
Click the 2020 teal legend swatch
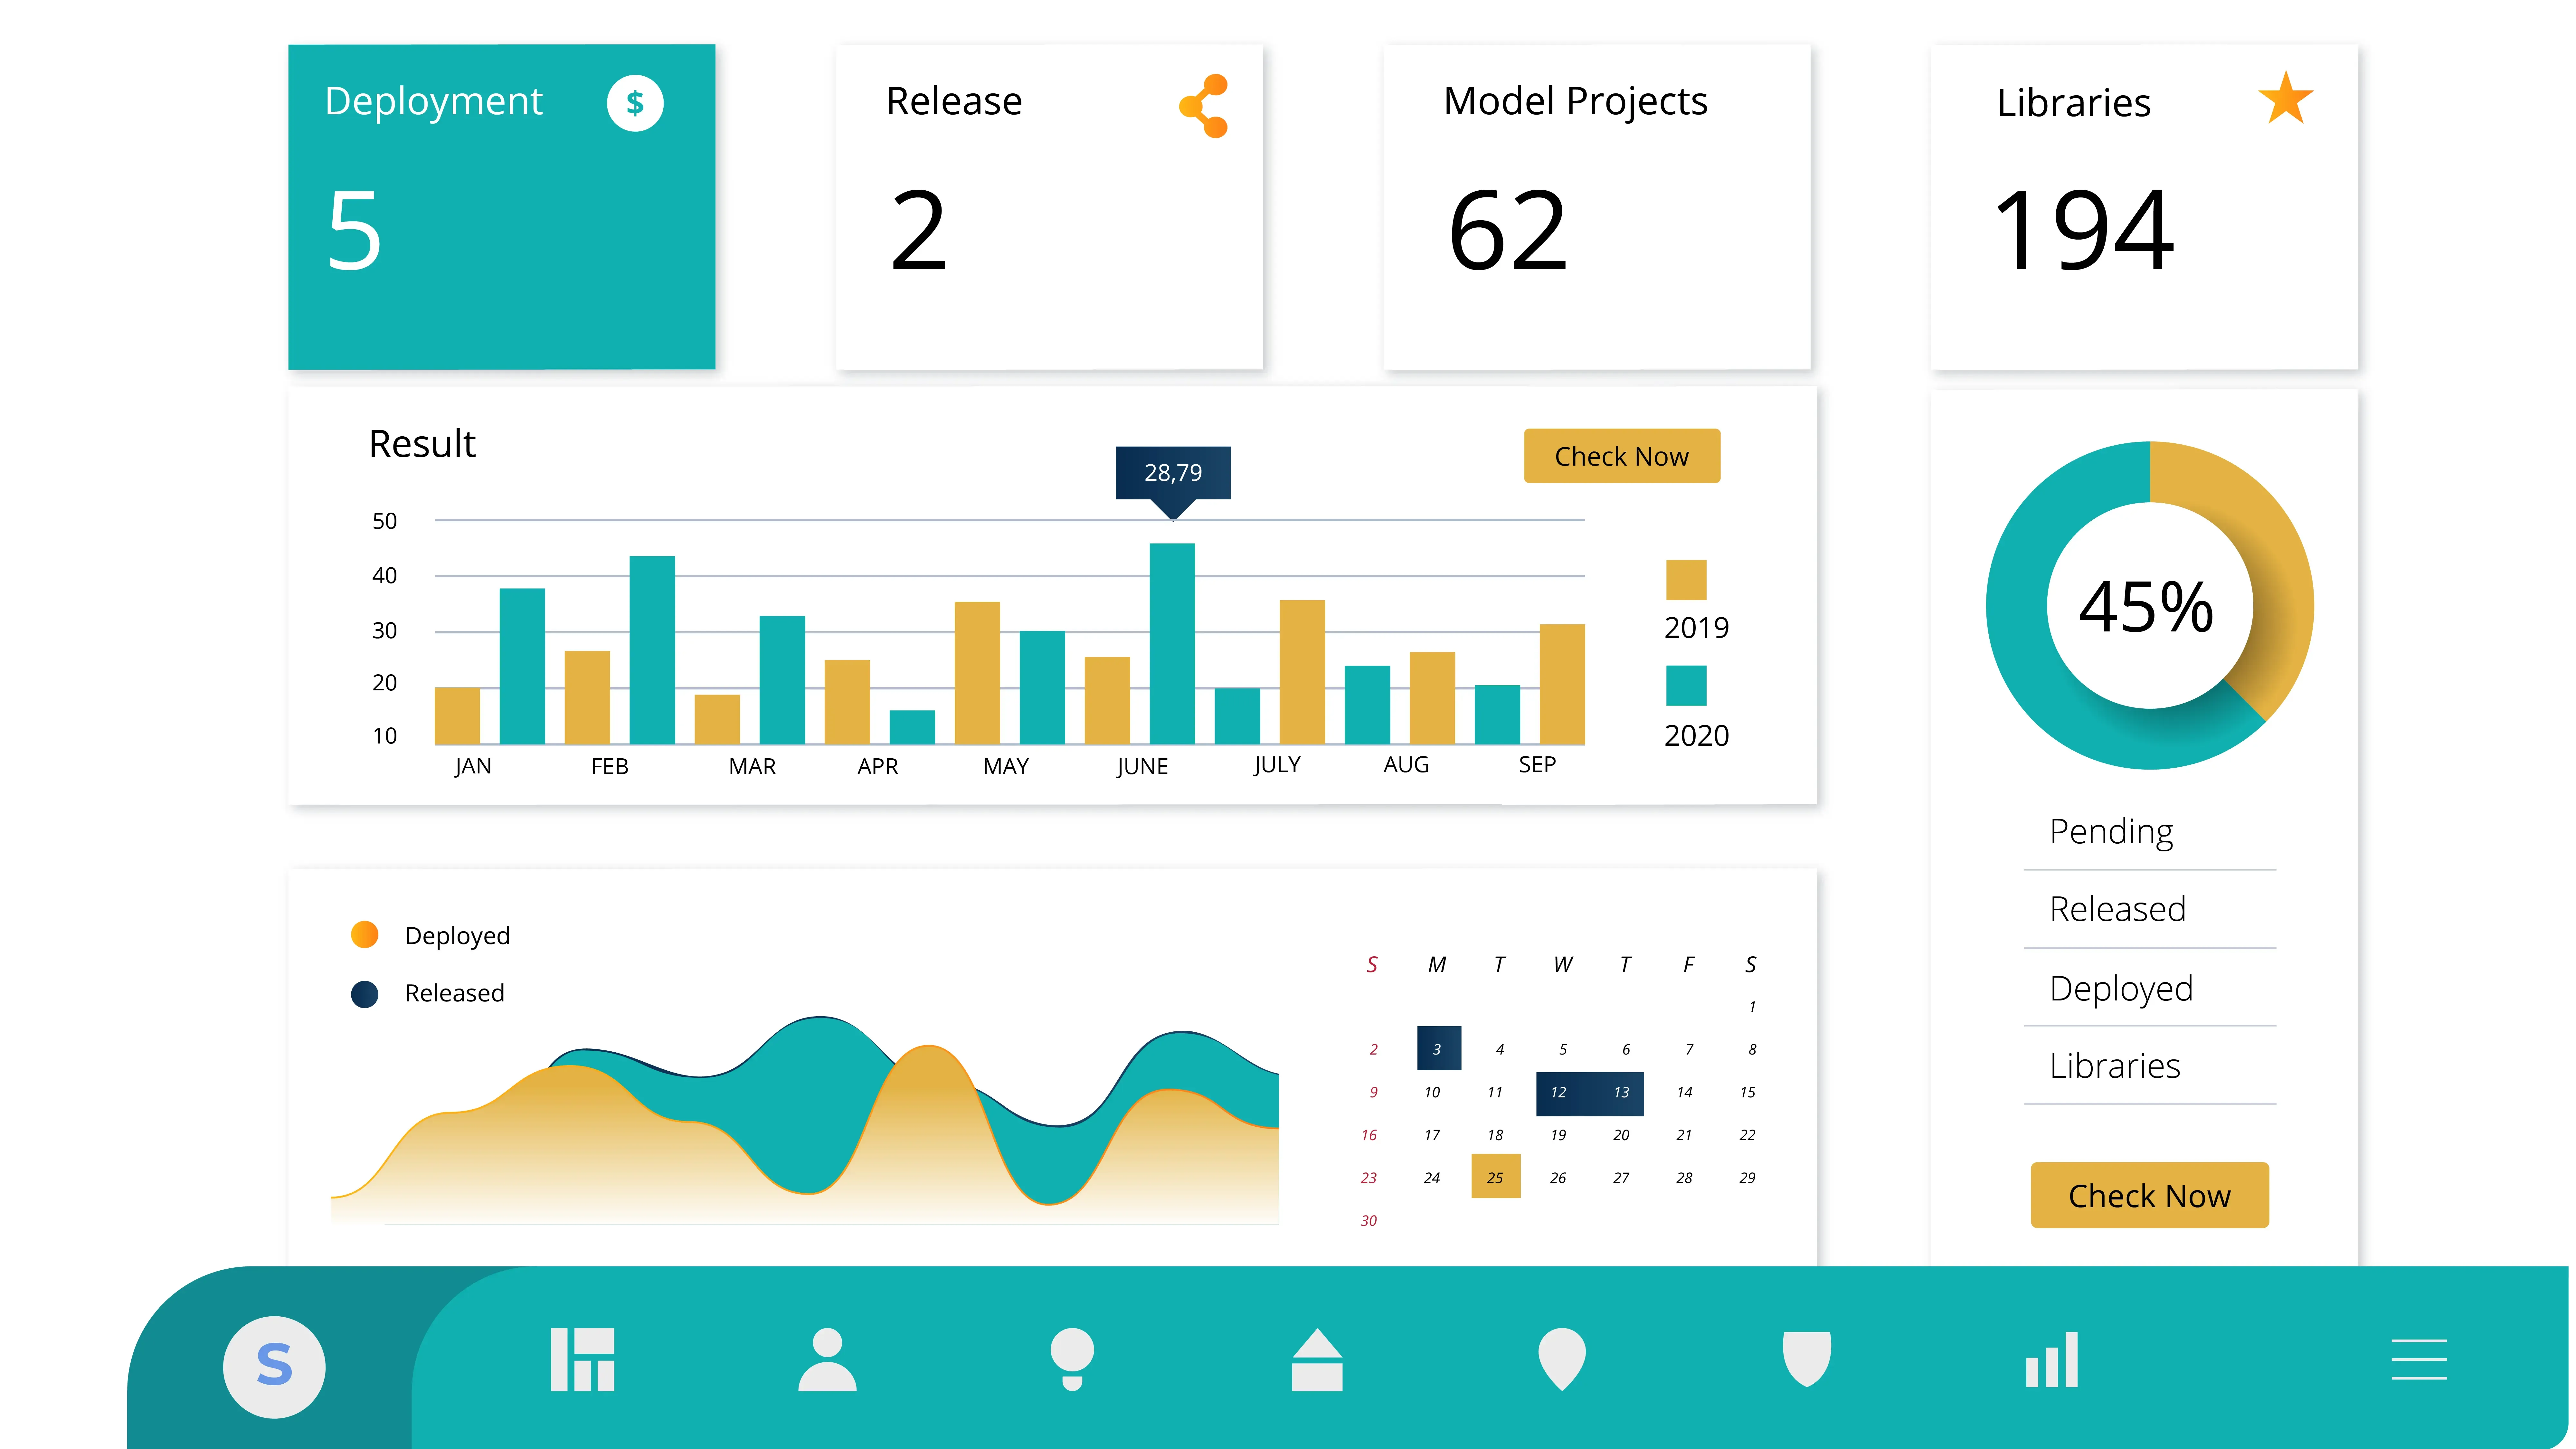[x=1686, y=686]
